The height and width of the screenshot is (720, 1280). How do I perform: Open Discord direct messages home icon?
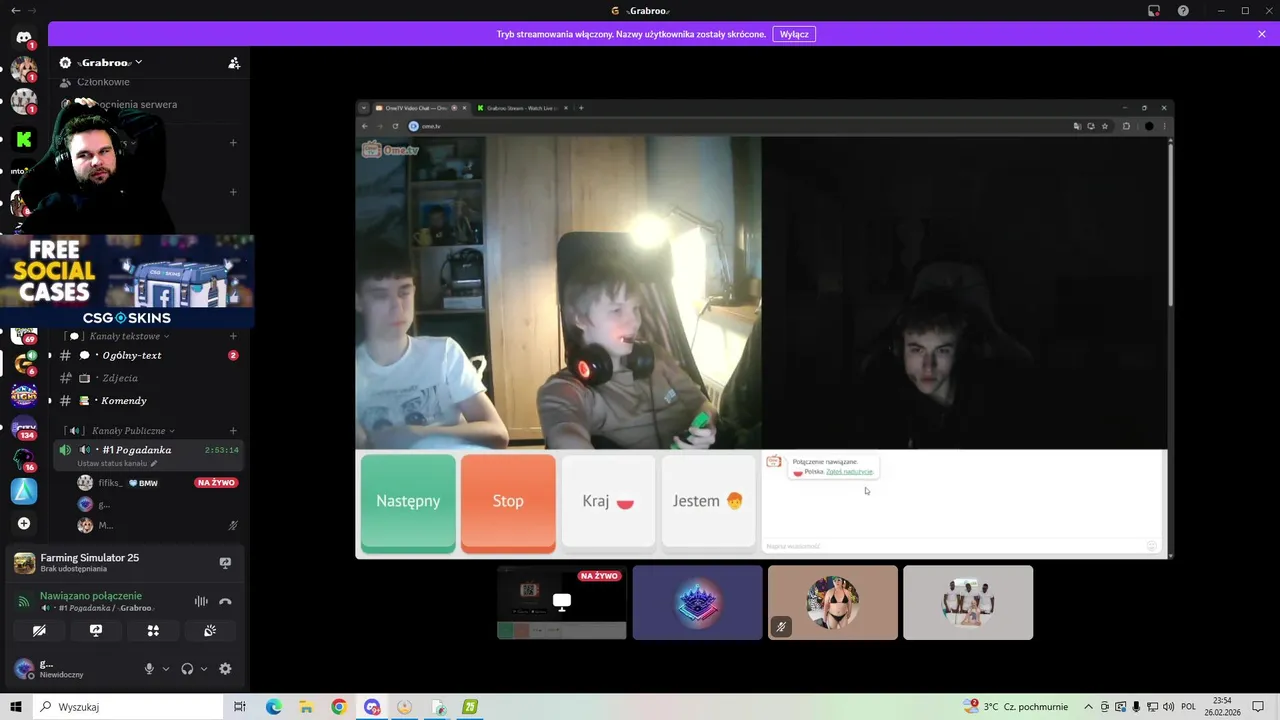point(23,38)
